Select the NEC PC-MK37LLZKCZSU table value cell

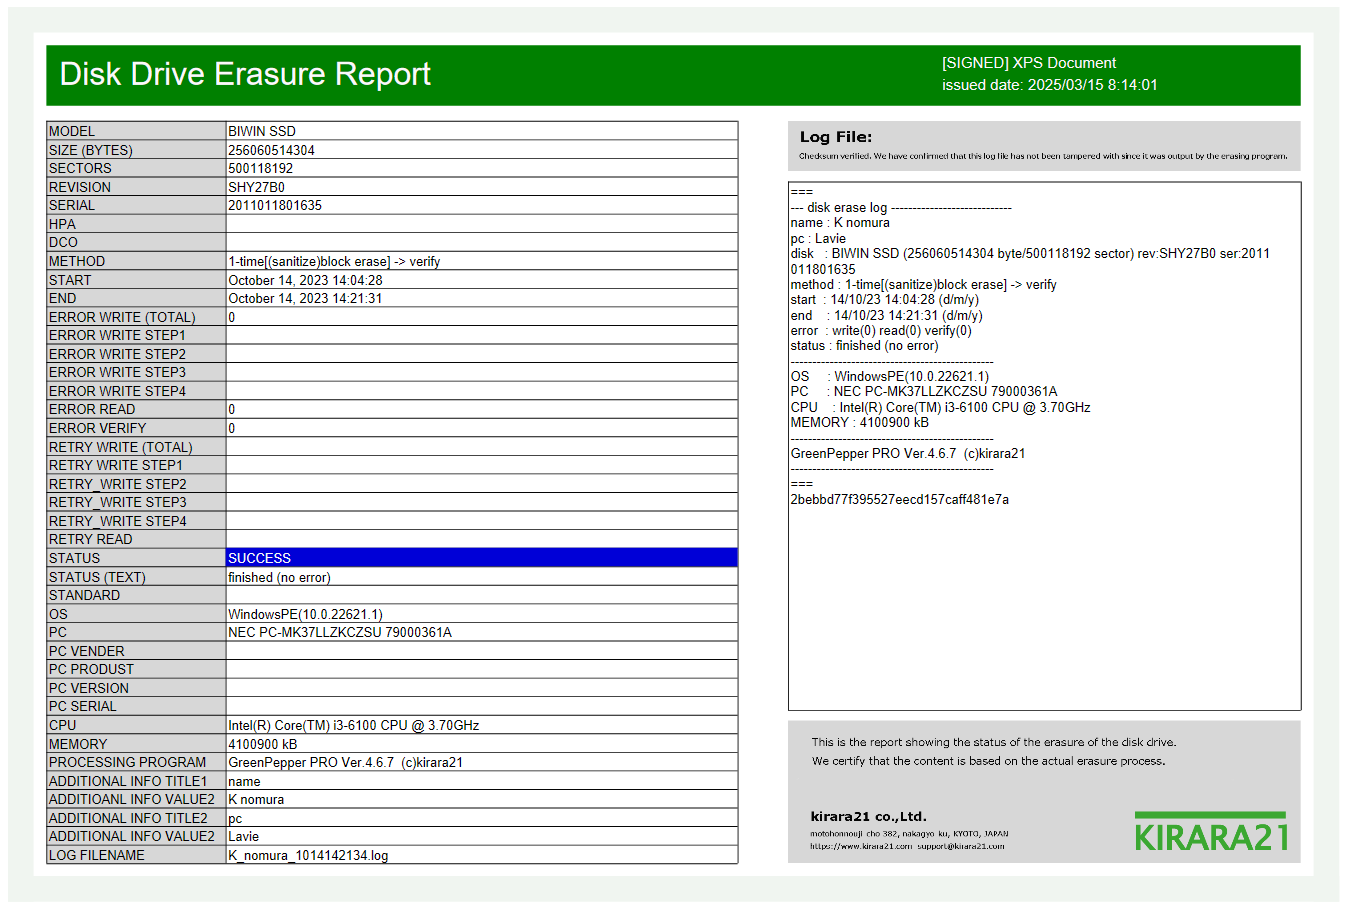[482, 632]
